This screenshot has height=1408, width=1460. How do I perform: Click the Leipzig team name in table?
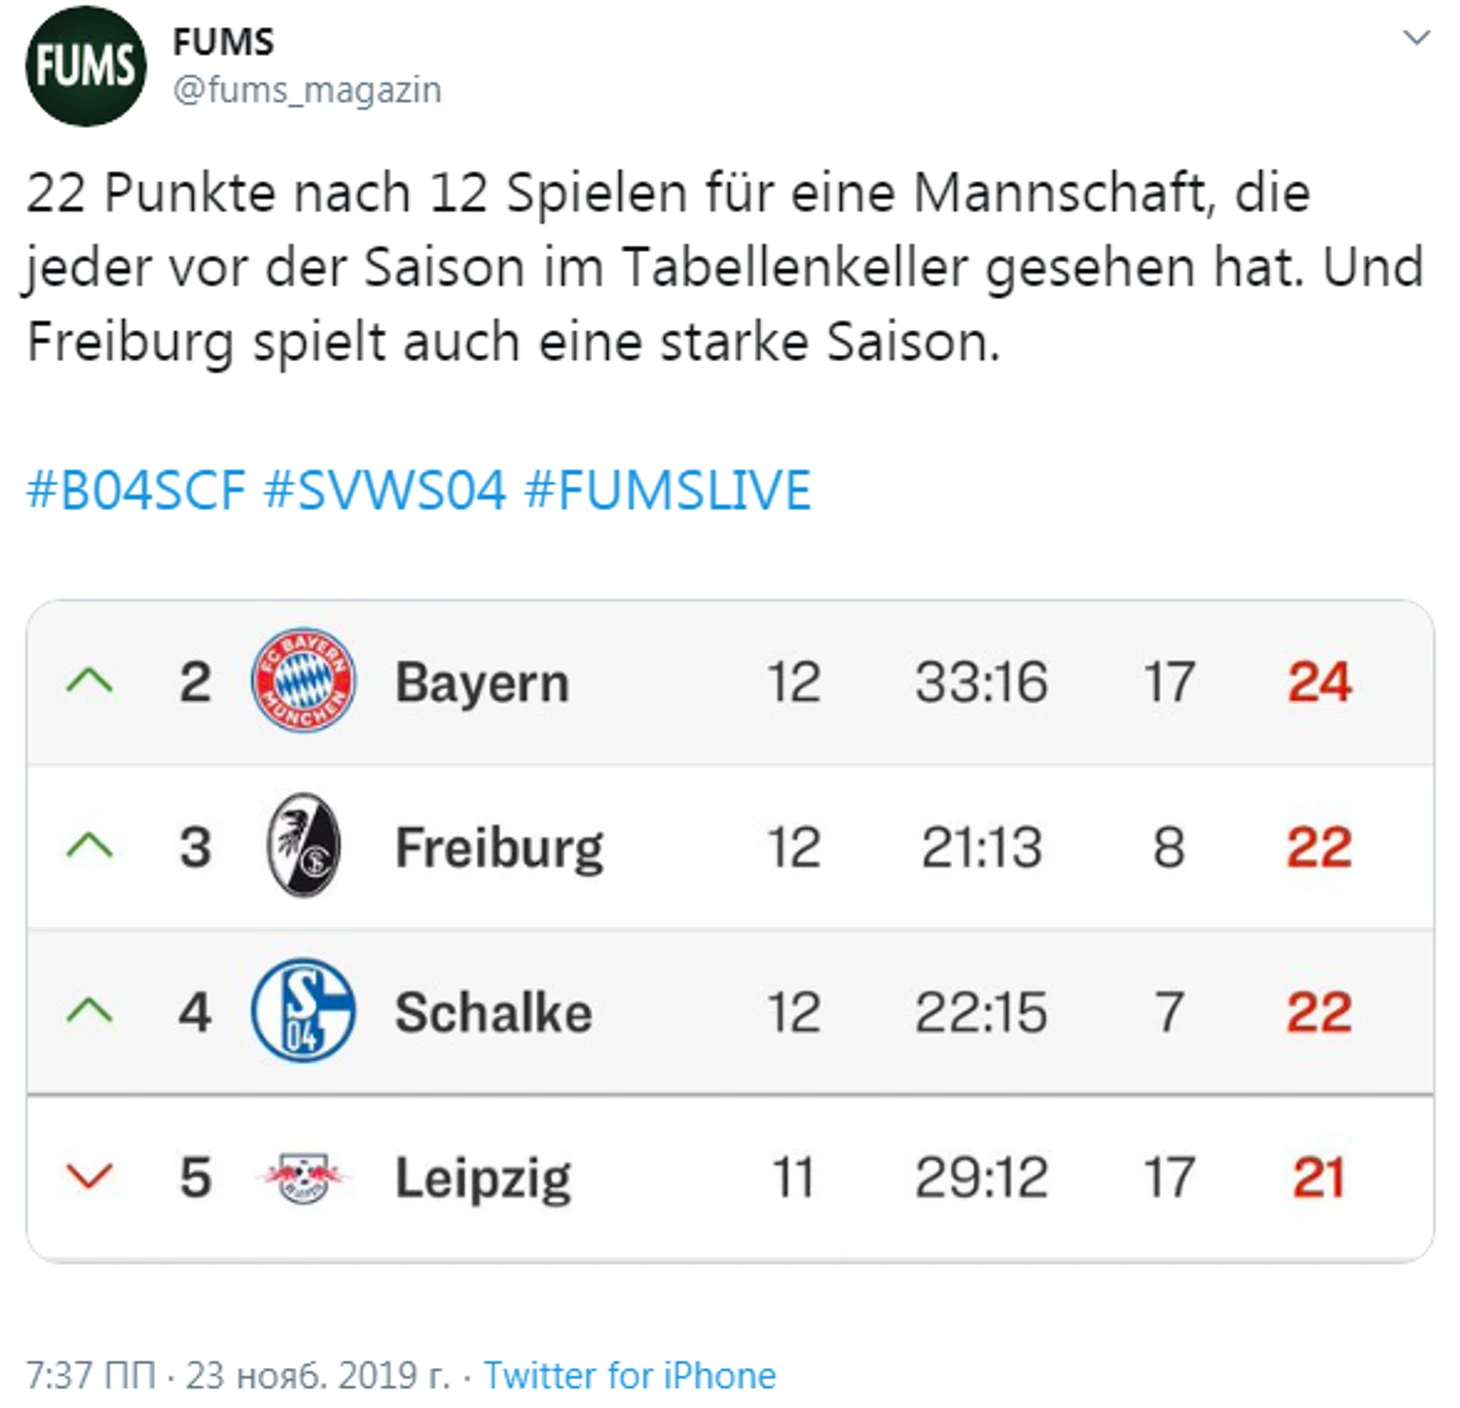point(483,1179)
